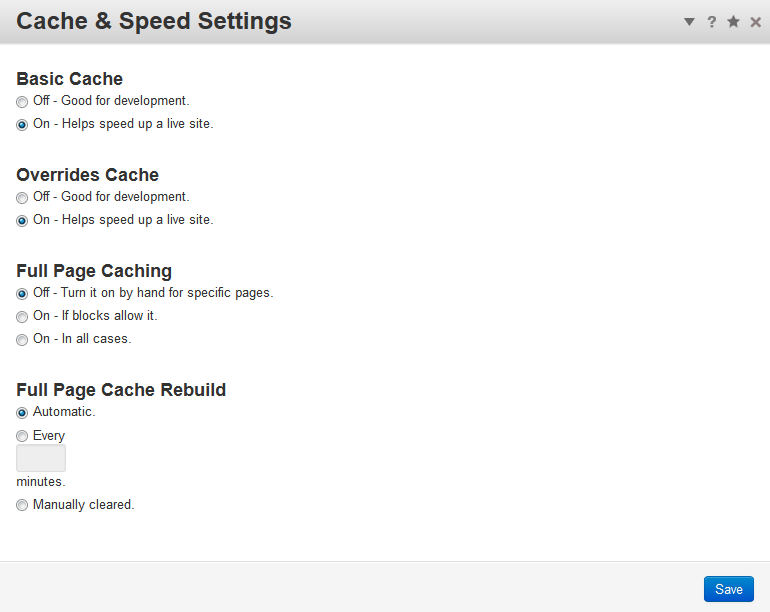Save the cache settings

pos(728,589)
